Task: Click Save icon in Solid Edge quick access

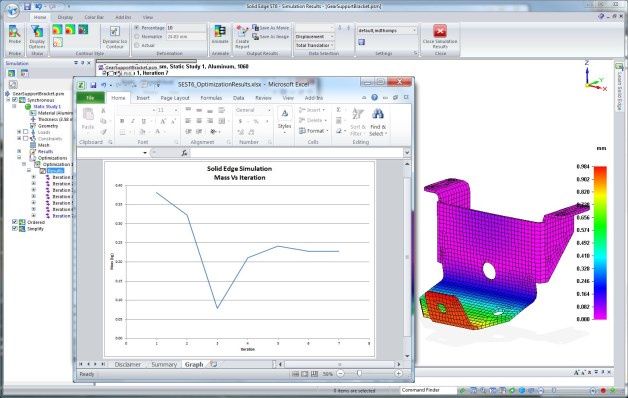Action: coord(27,6)
